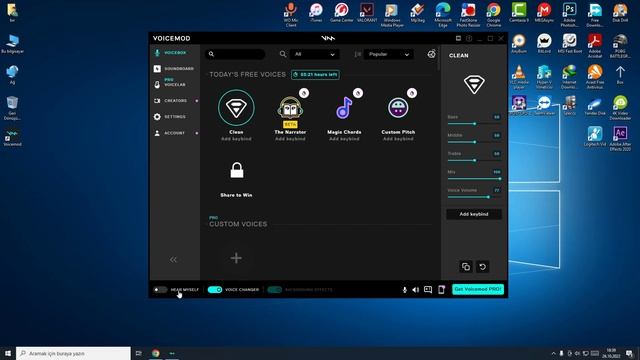Click the Windows taskbar search box

tap(73, 353)
